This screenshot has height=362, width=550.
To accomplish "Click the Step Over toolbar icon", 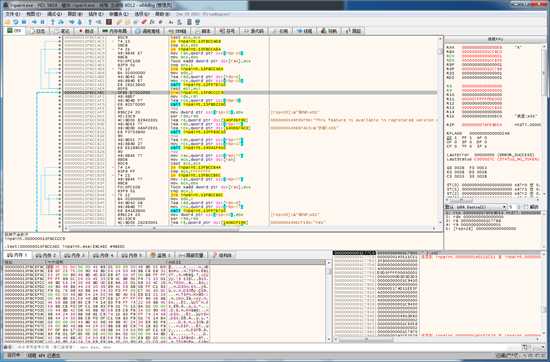I will [61, 22].
